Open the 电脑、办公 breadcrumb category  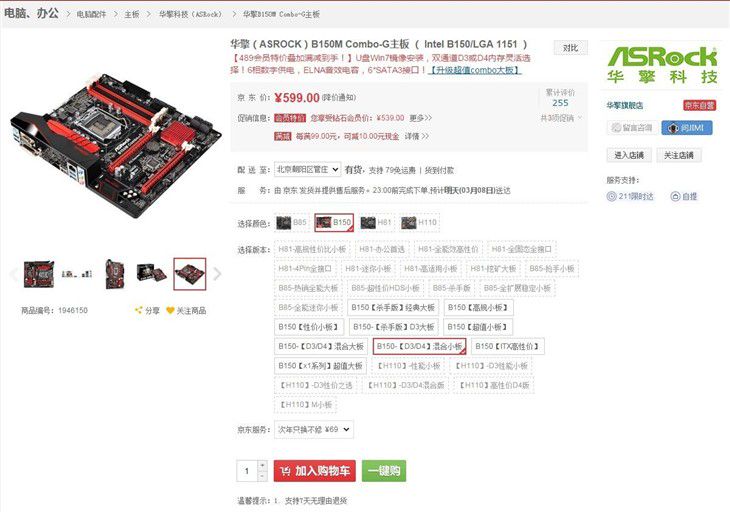pyautogui.click(x=32, y=13)
